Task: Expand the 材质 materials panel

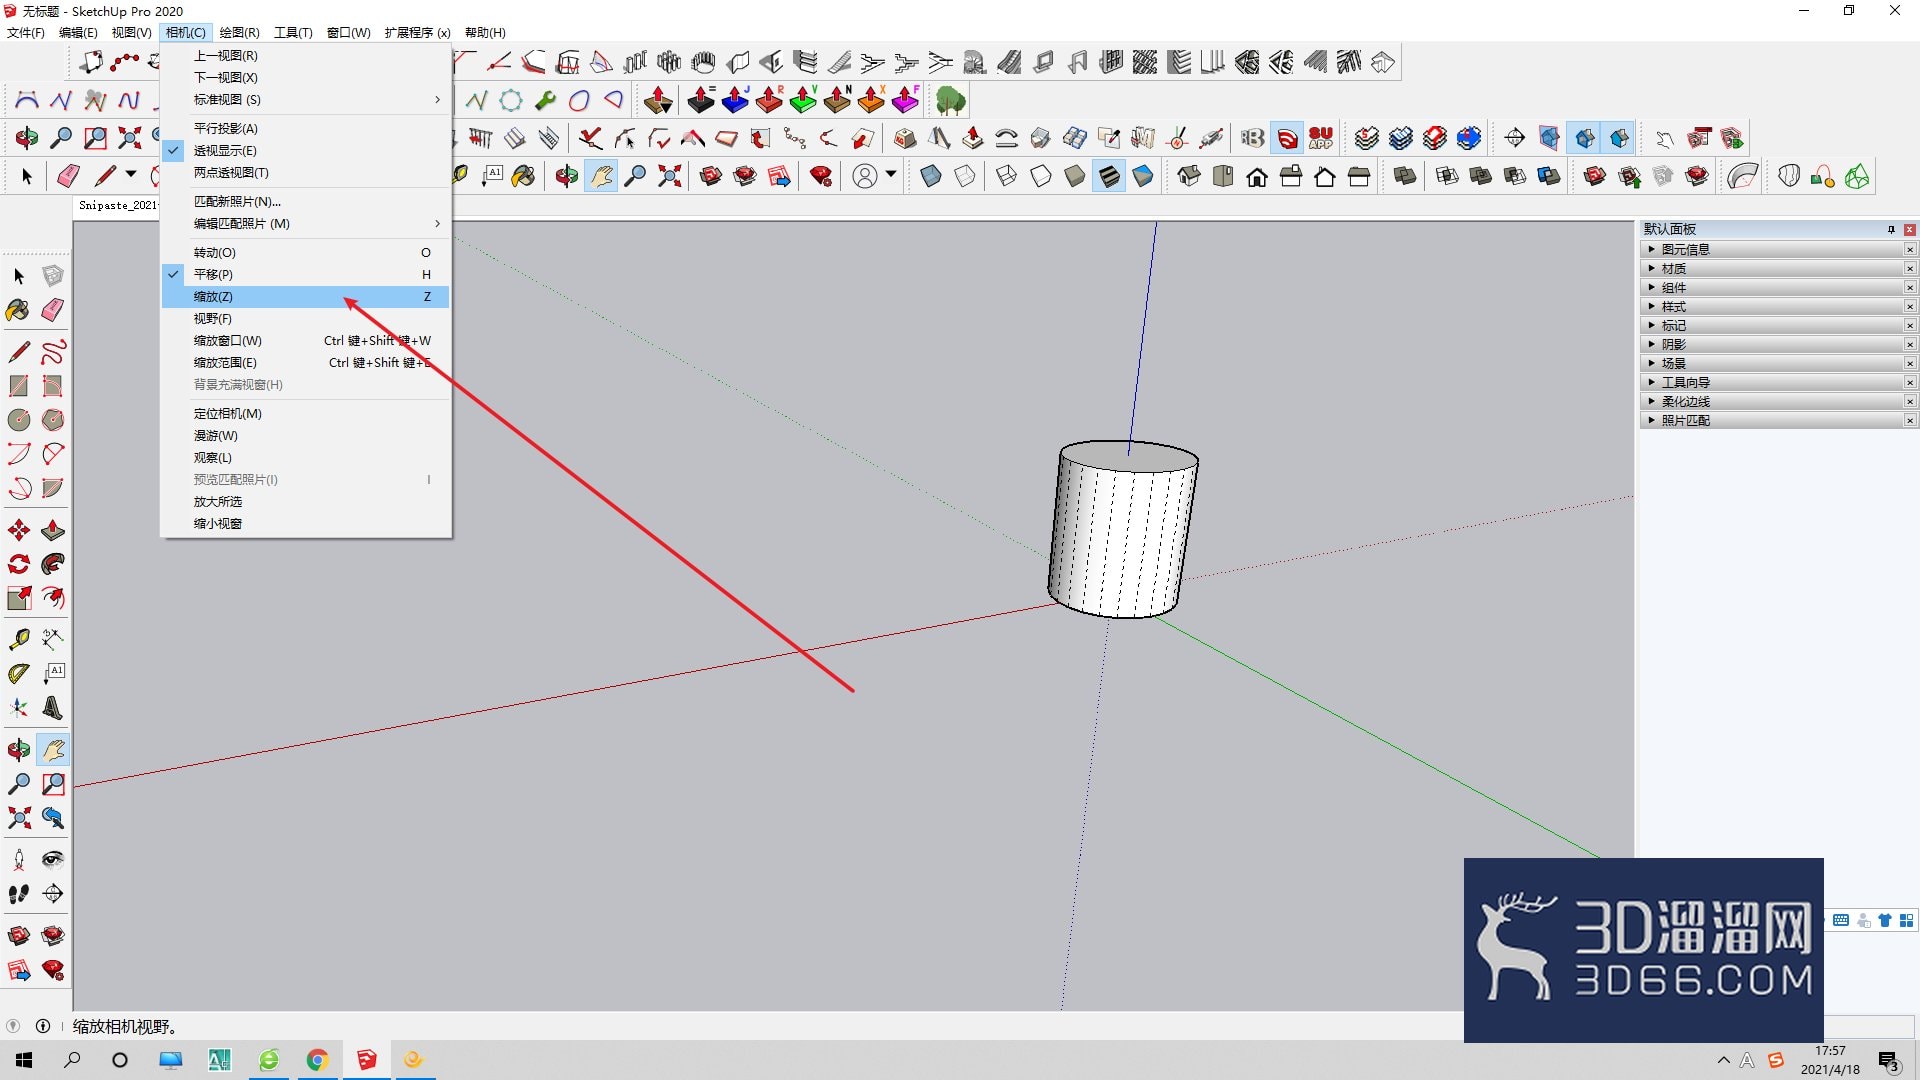Action: click(1778, 268)
